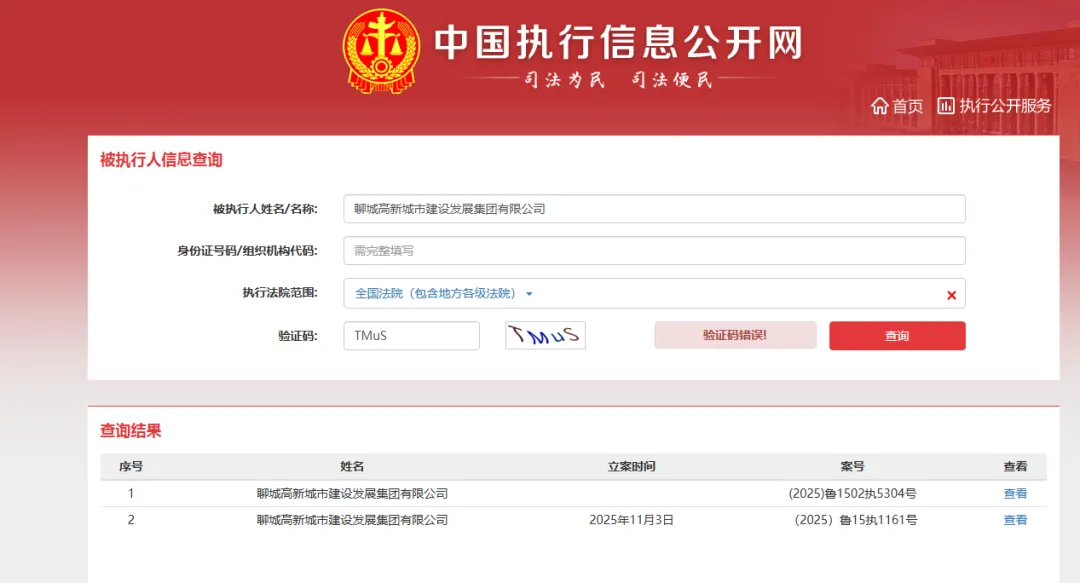Viewport: 1080px width, 583px height.
Task: Click the 查看 column header
Action: [1015, 467]
